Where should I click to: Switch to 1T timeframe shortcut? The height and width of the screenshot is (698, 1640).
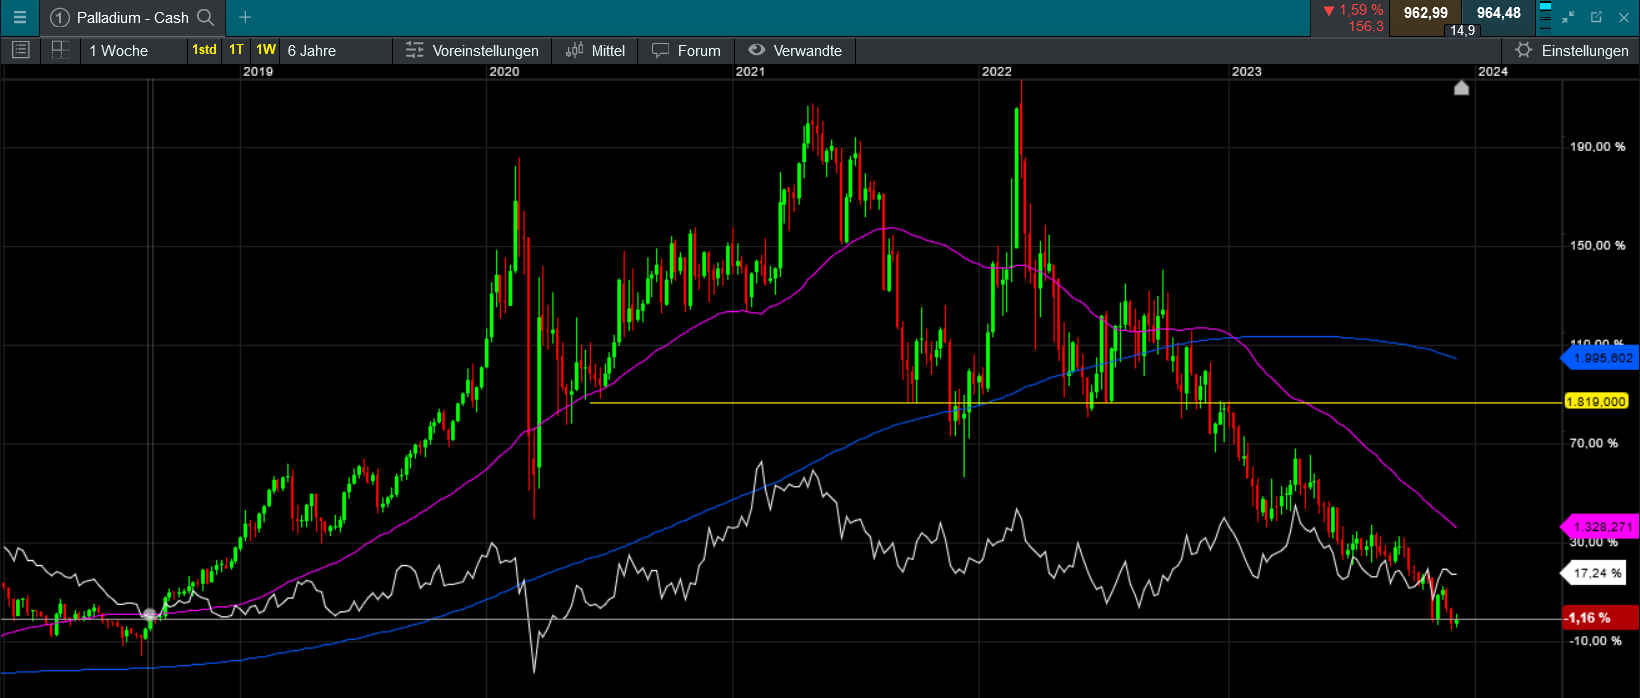pyautogui.click(x=236, y=50)
